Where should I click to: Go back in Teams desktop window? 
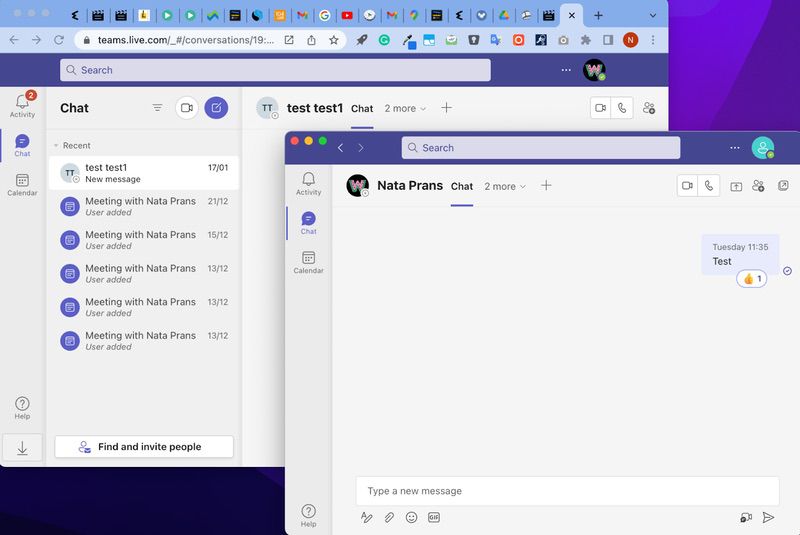coord(340,148)
